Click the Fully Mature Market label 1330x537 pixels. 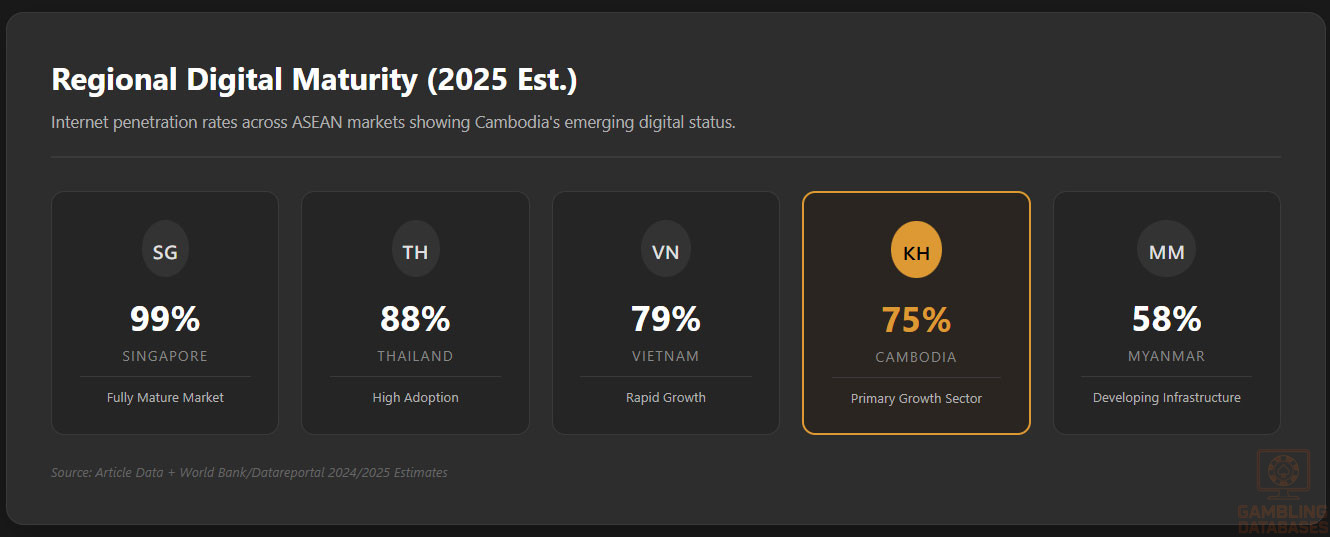click(x=165, y=398)
